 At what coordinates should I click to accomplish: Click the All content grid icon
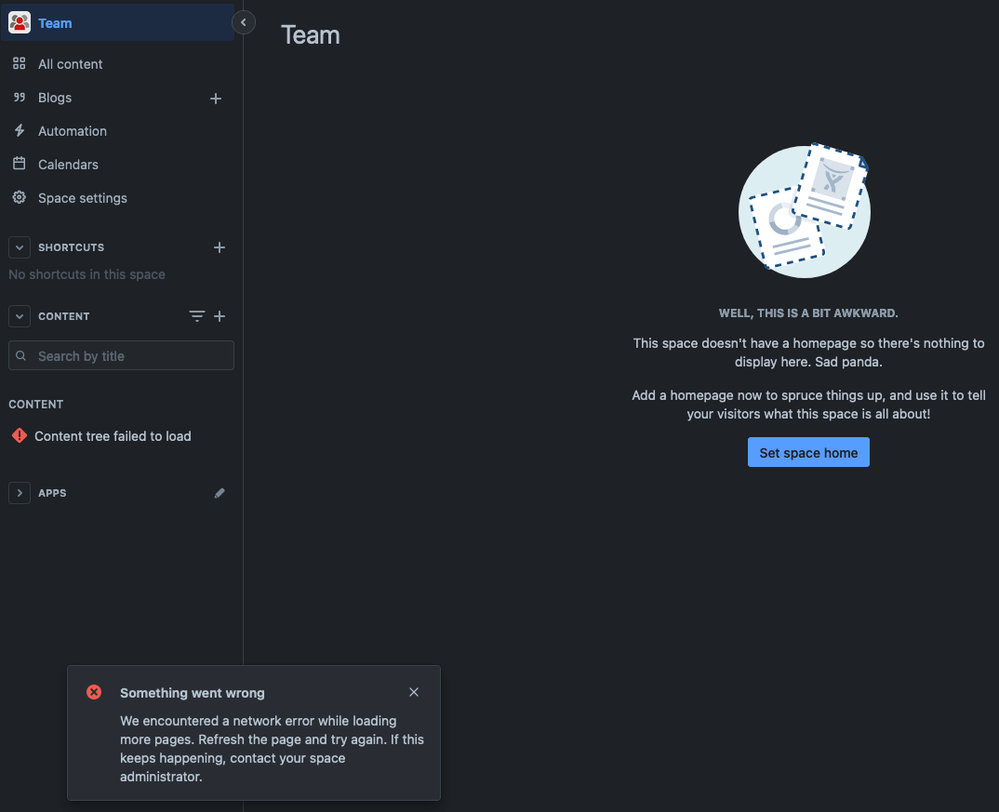coord(19,63)
